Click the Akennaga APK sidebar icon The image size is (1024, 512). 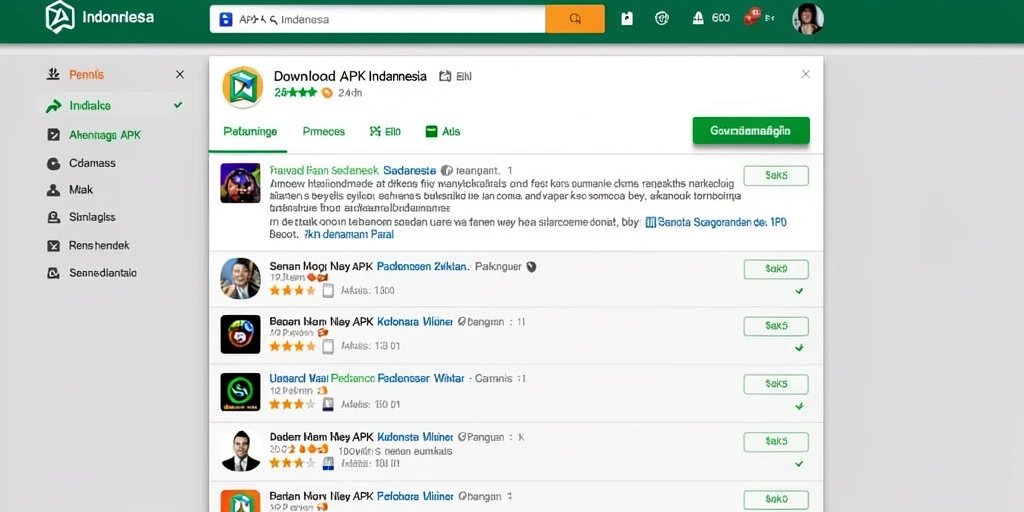pos(54,135)
